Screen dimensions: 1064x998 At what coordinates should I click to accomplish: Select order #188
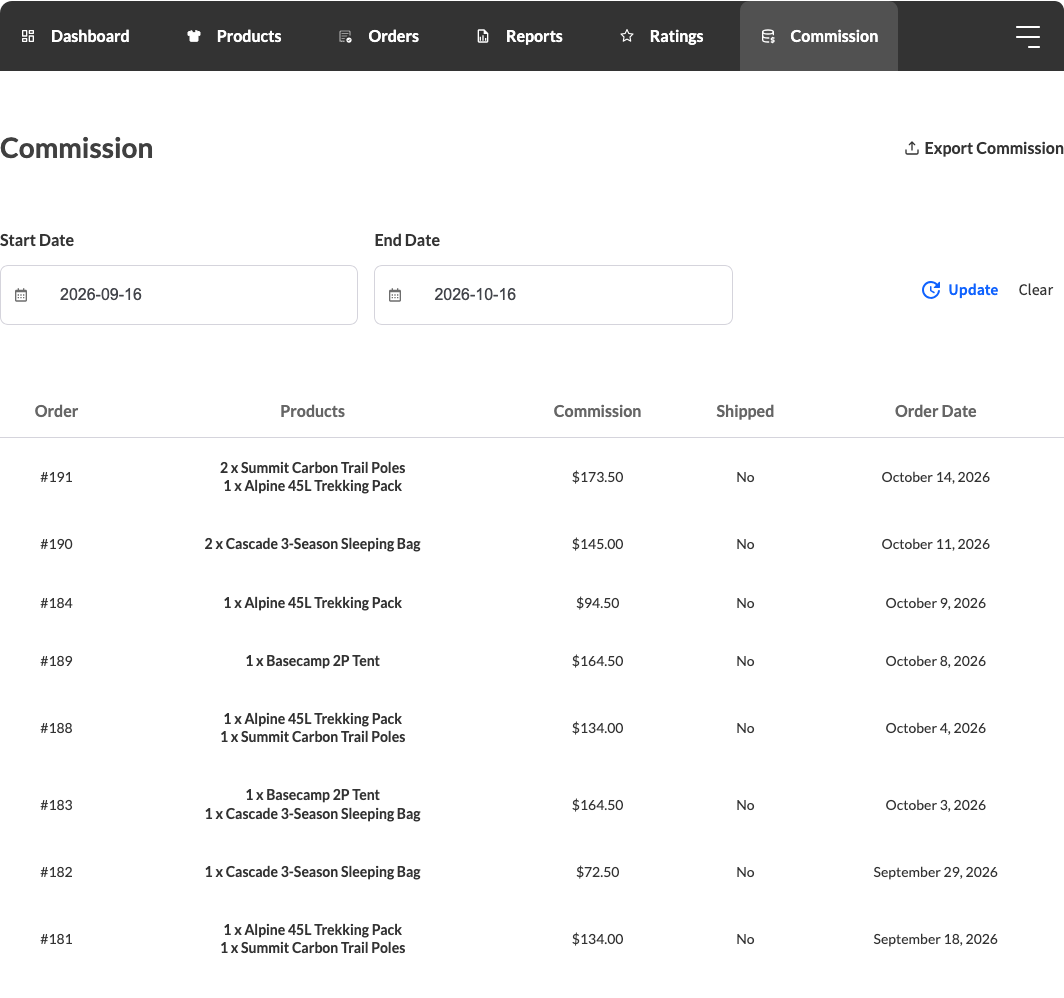point(56,728)
